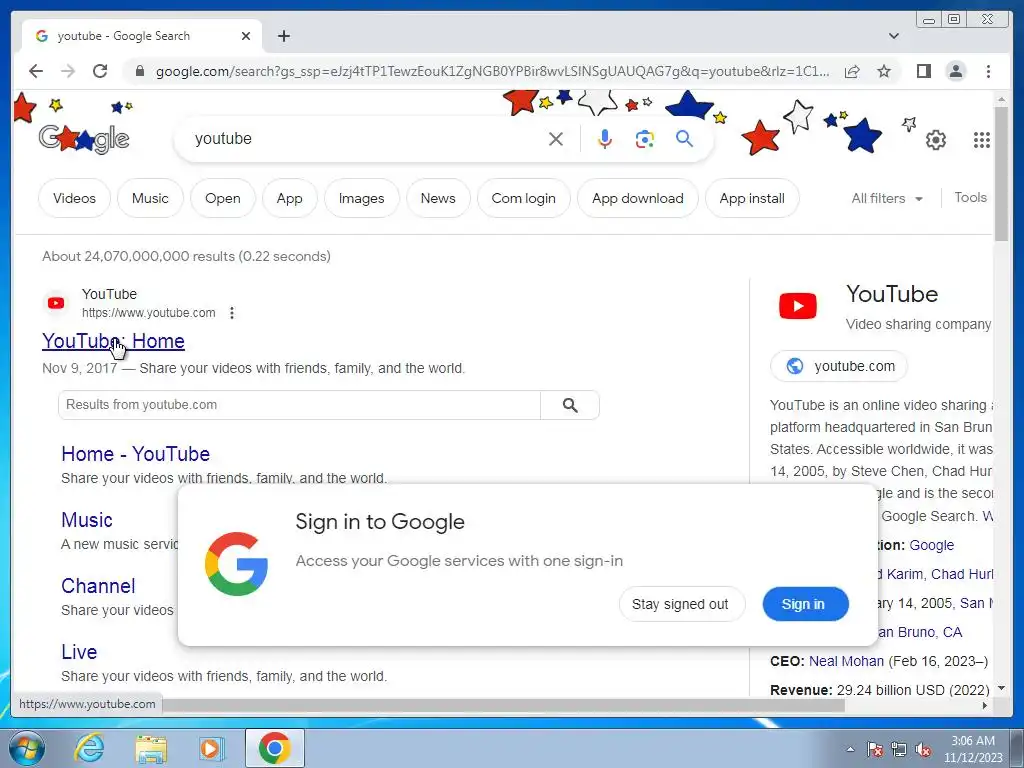Choose Stay signed out
1024x768 pixels.
[681, 604]
